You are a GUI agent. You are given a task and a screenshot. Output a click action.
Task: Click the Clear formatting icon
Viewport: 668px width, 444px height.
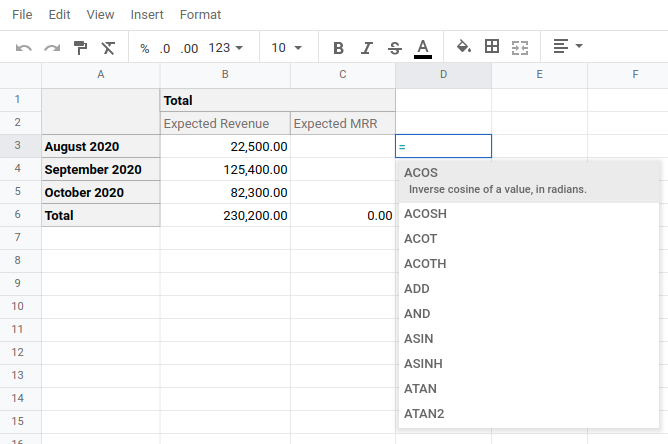(x=108, y=48)
